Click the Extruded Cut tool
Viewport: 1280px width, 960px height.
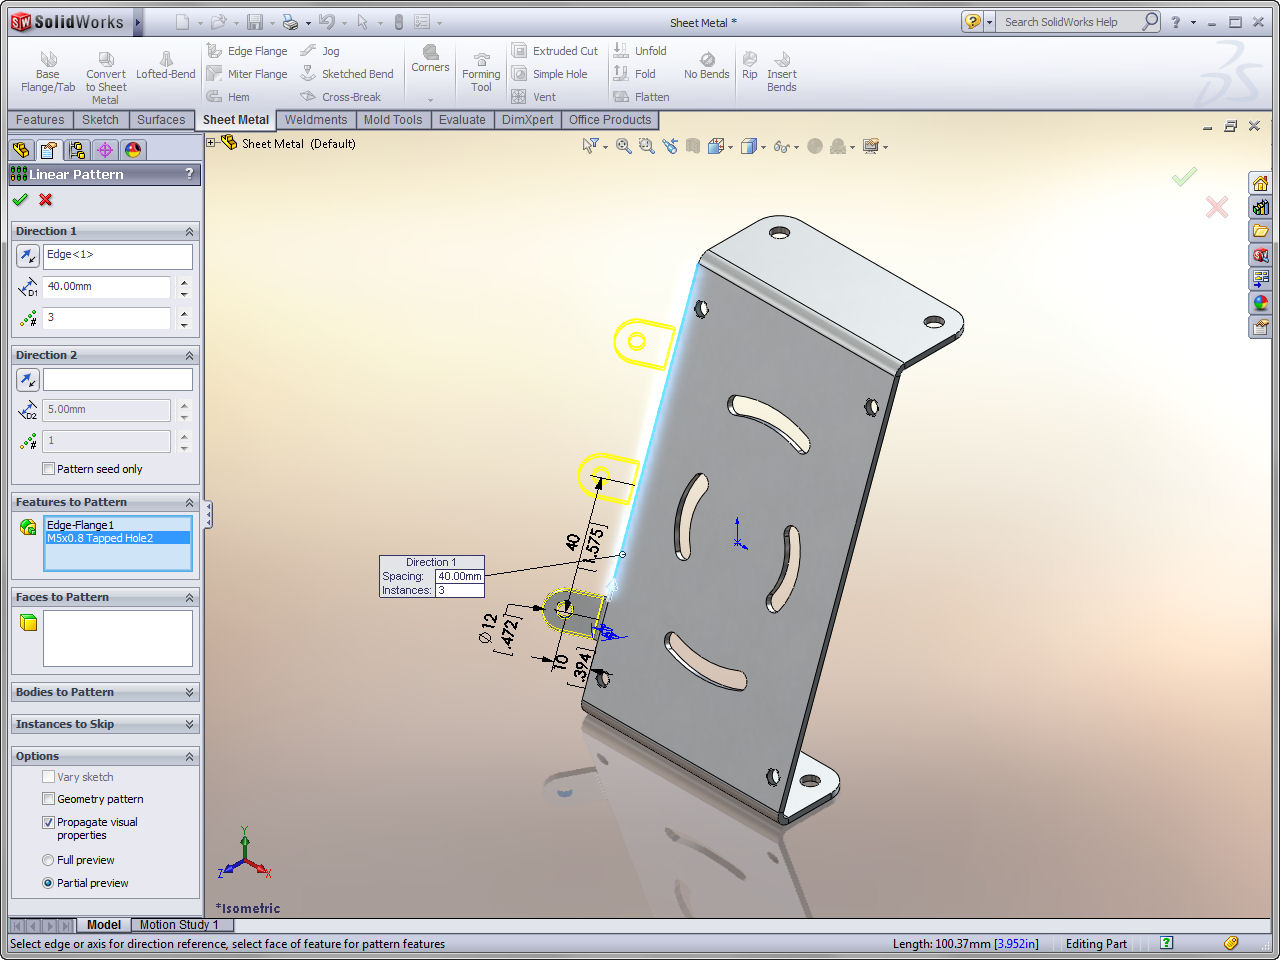tap(555, 51)
